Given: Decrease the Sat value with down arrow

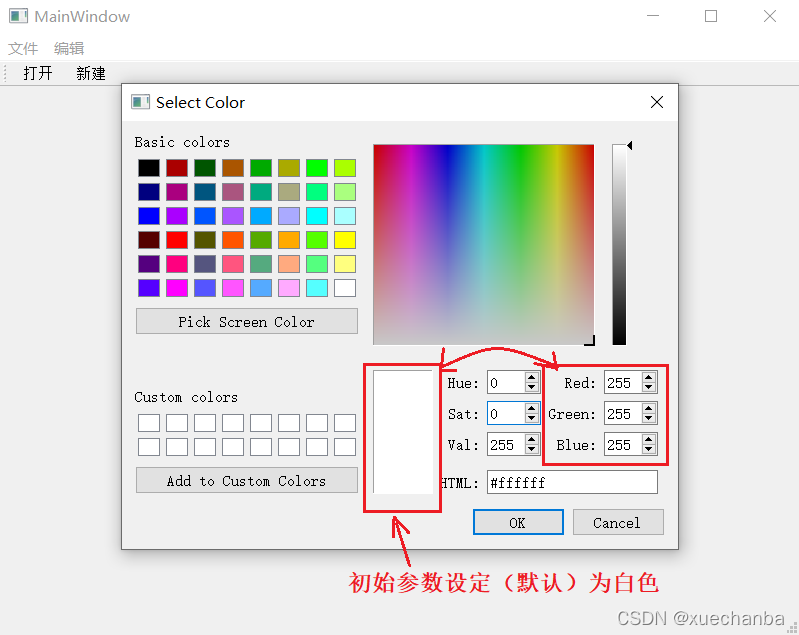Looking at the screenshot, I should (x=531, y=419).
